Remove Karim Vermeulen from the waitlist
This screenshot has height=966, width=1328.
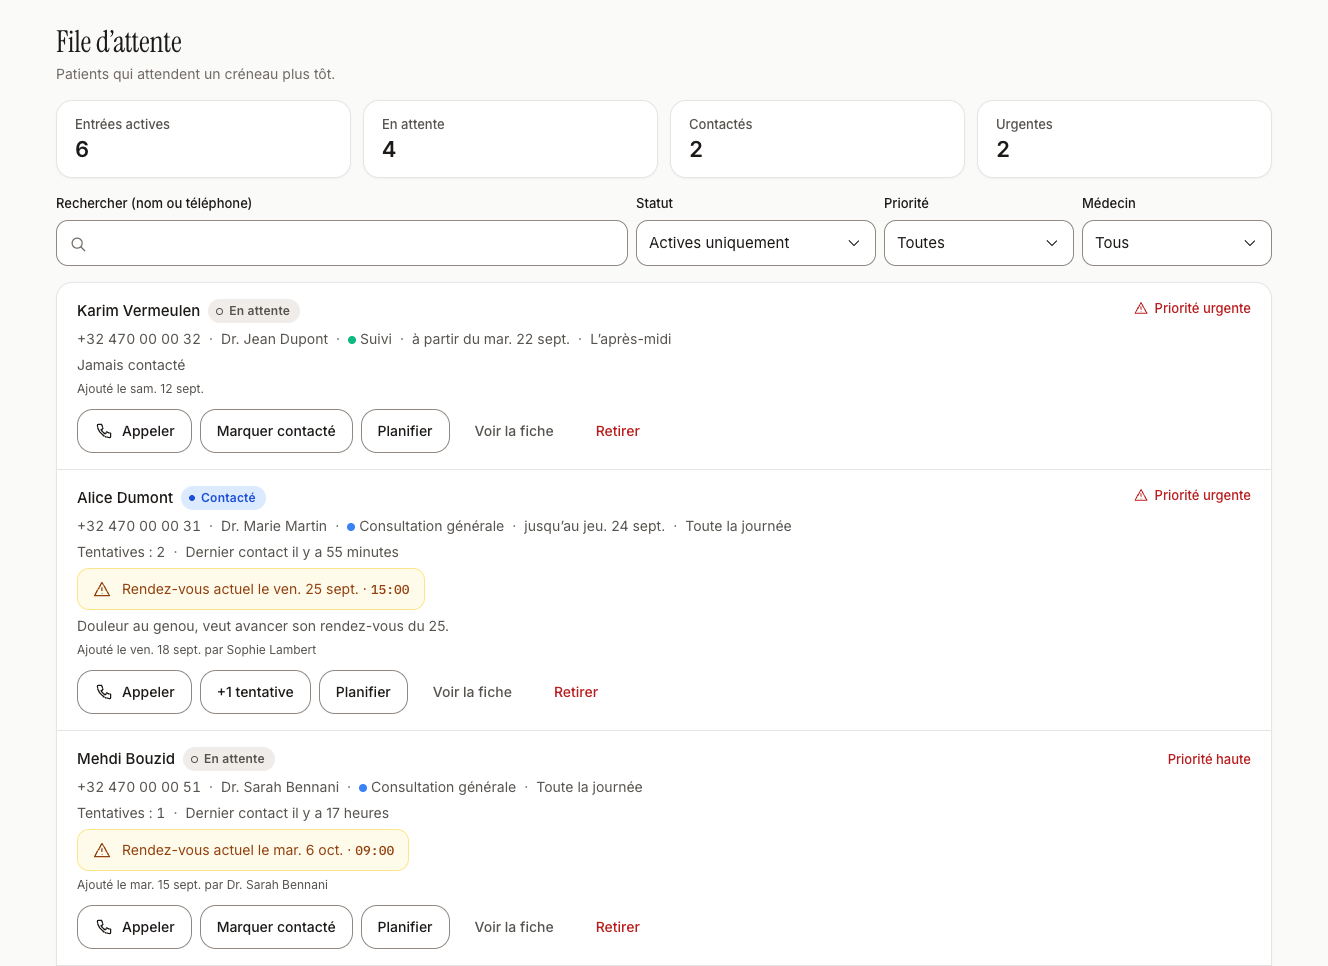(618, 431)
